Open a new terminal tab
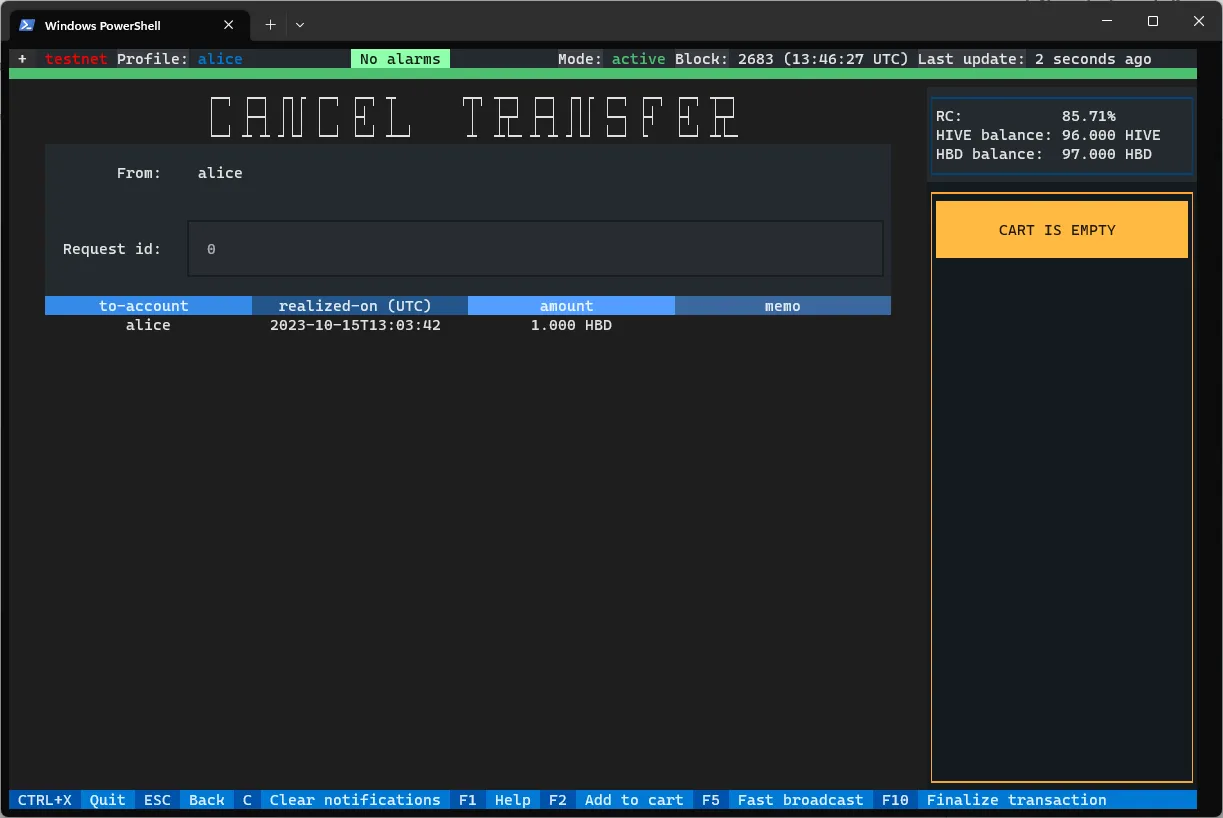 (x=270, y=25)
